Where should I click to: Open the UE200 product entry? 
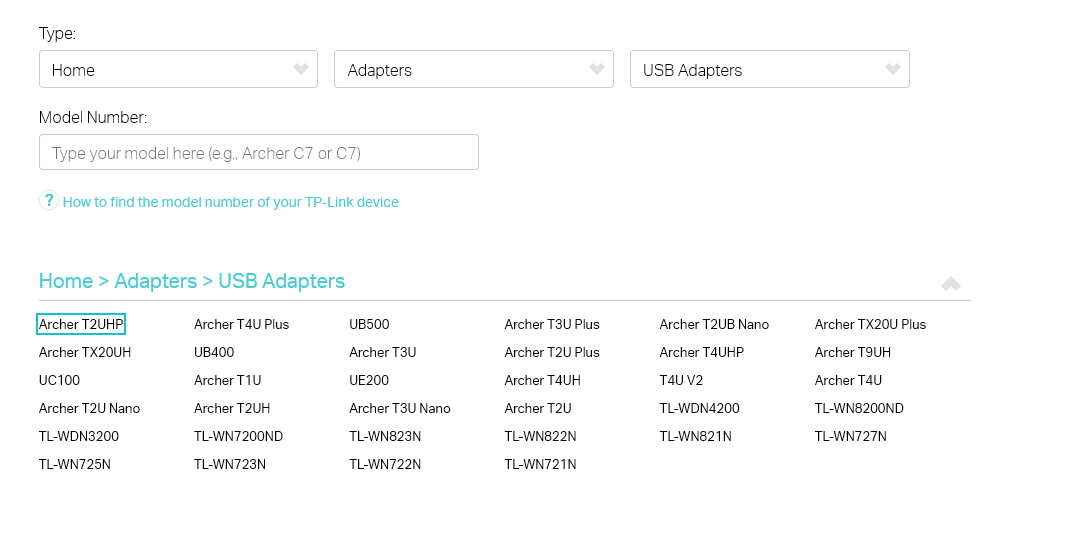pos(369,380)
